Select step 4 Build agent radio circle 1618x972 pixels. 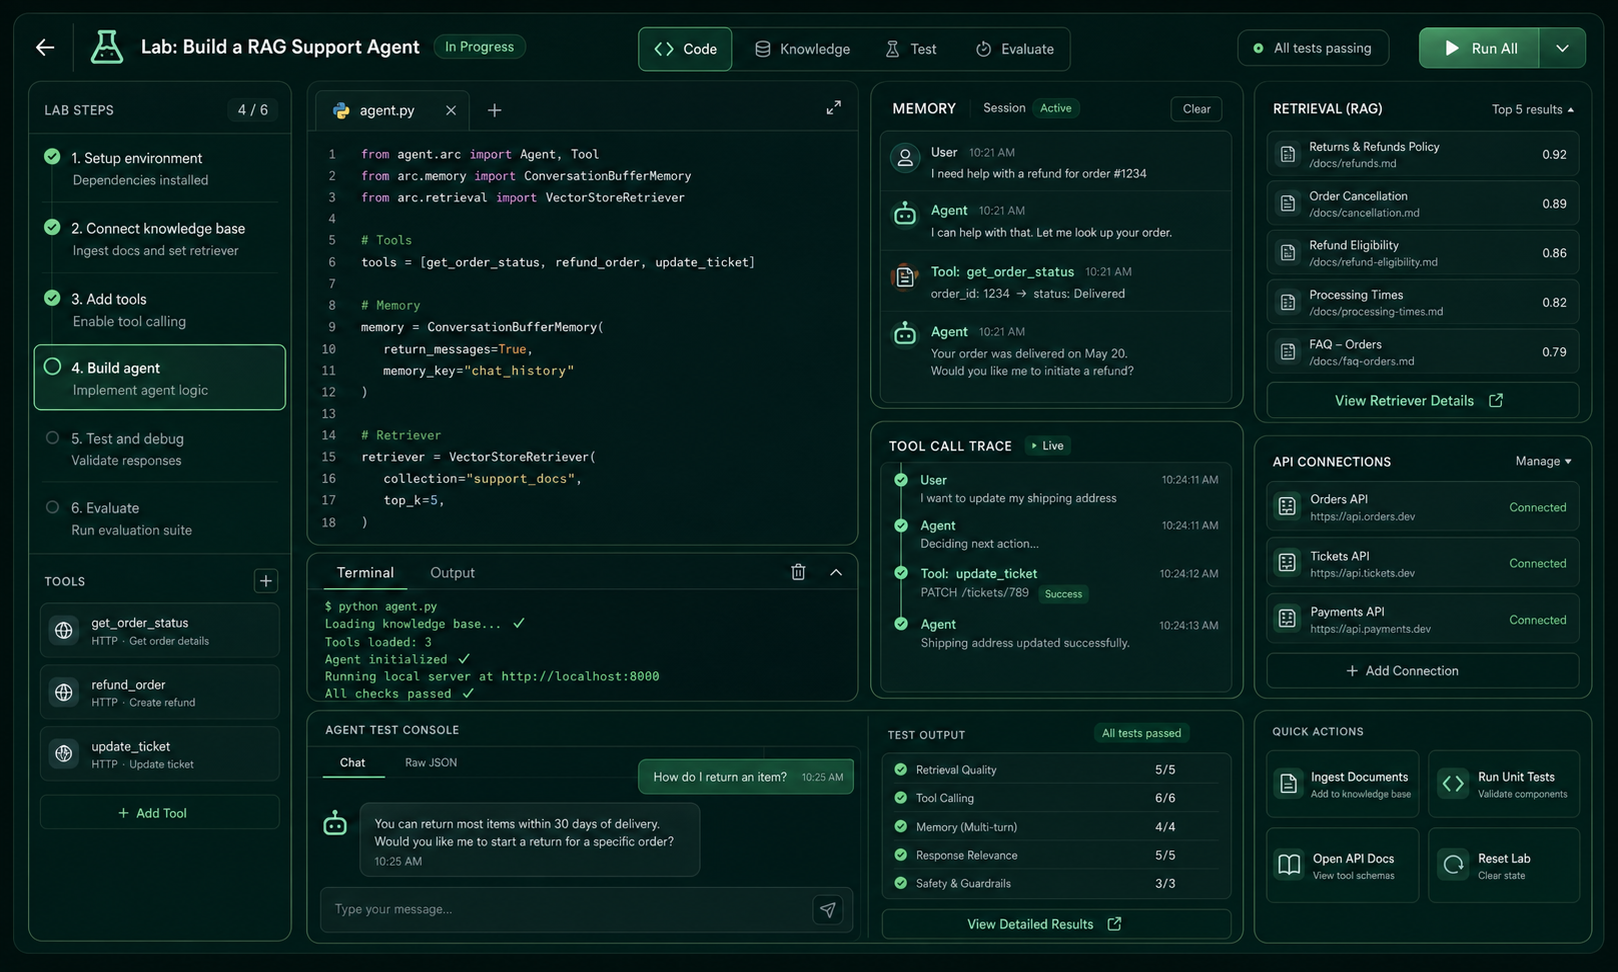52,367
